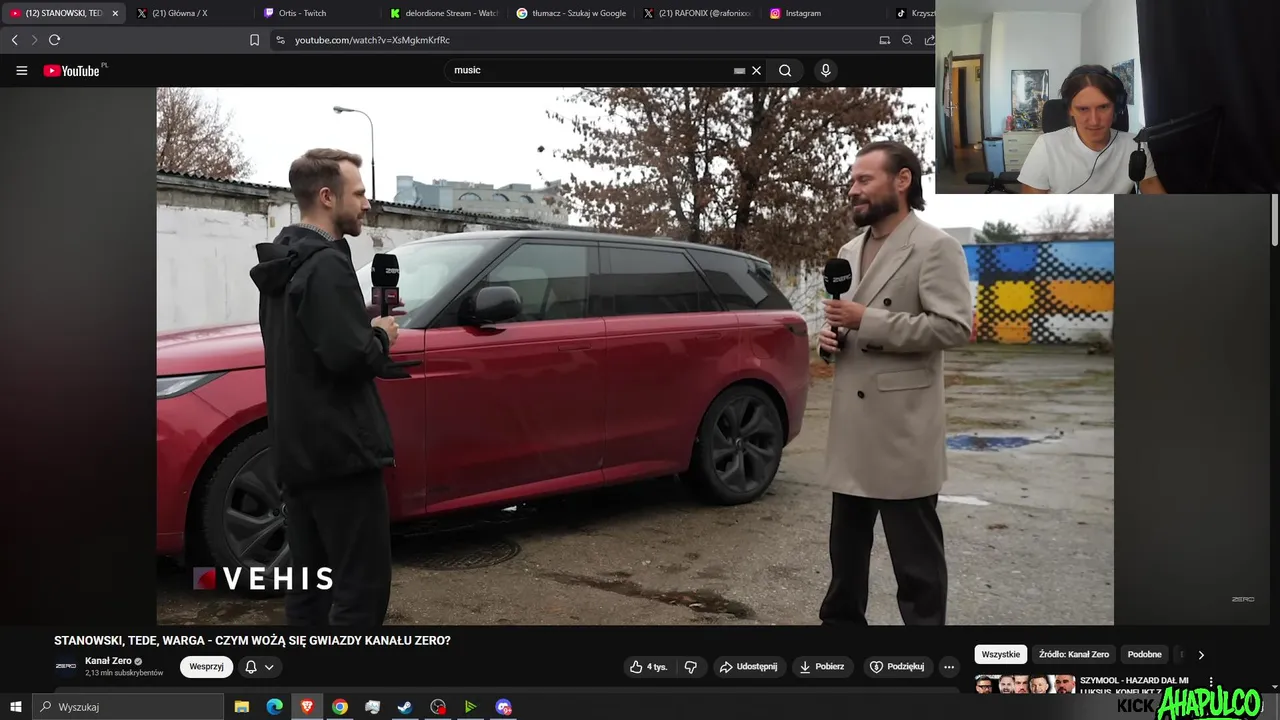This screenshot has height=720, width=1280.
Task: Close the STANOWSKI YouTube tab
Action: (x=115, y=13)
